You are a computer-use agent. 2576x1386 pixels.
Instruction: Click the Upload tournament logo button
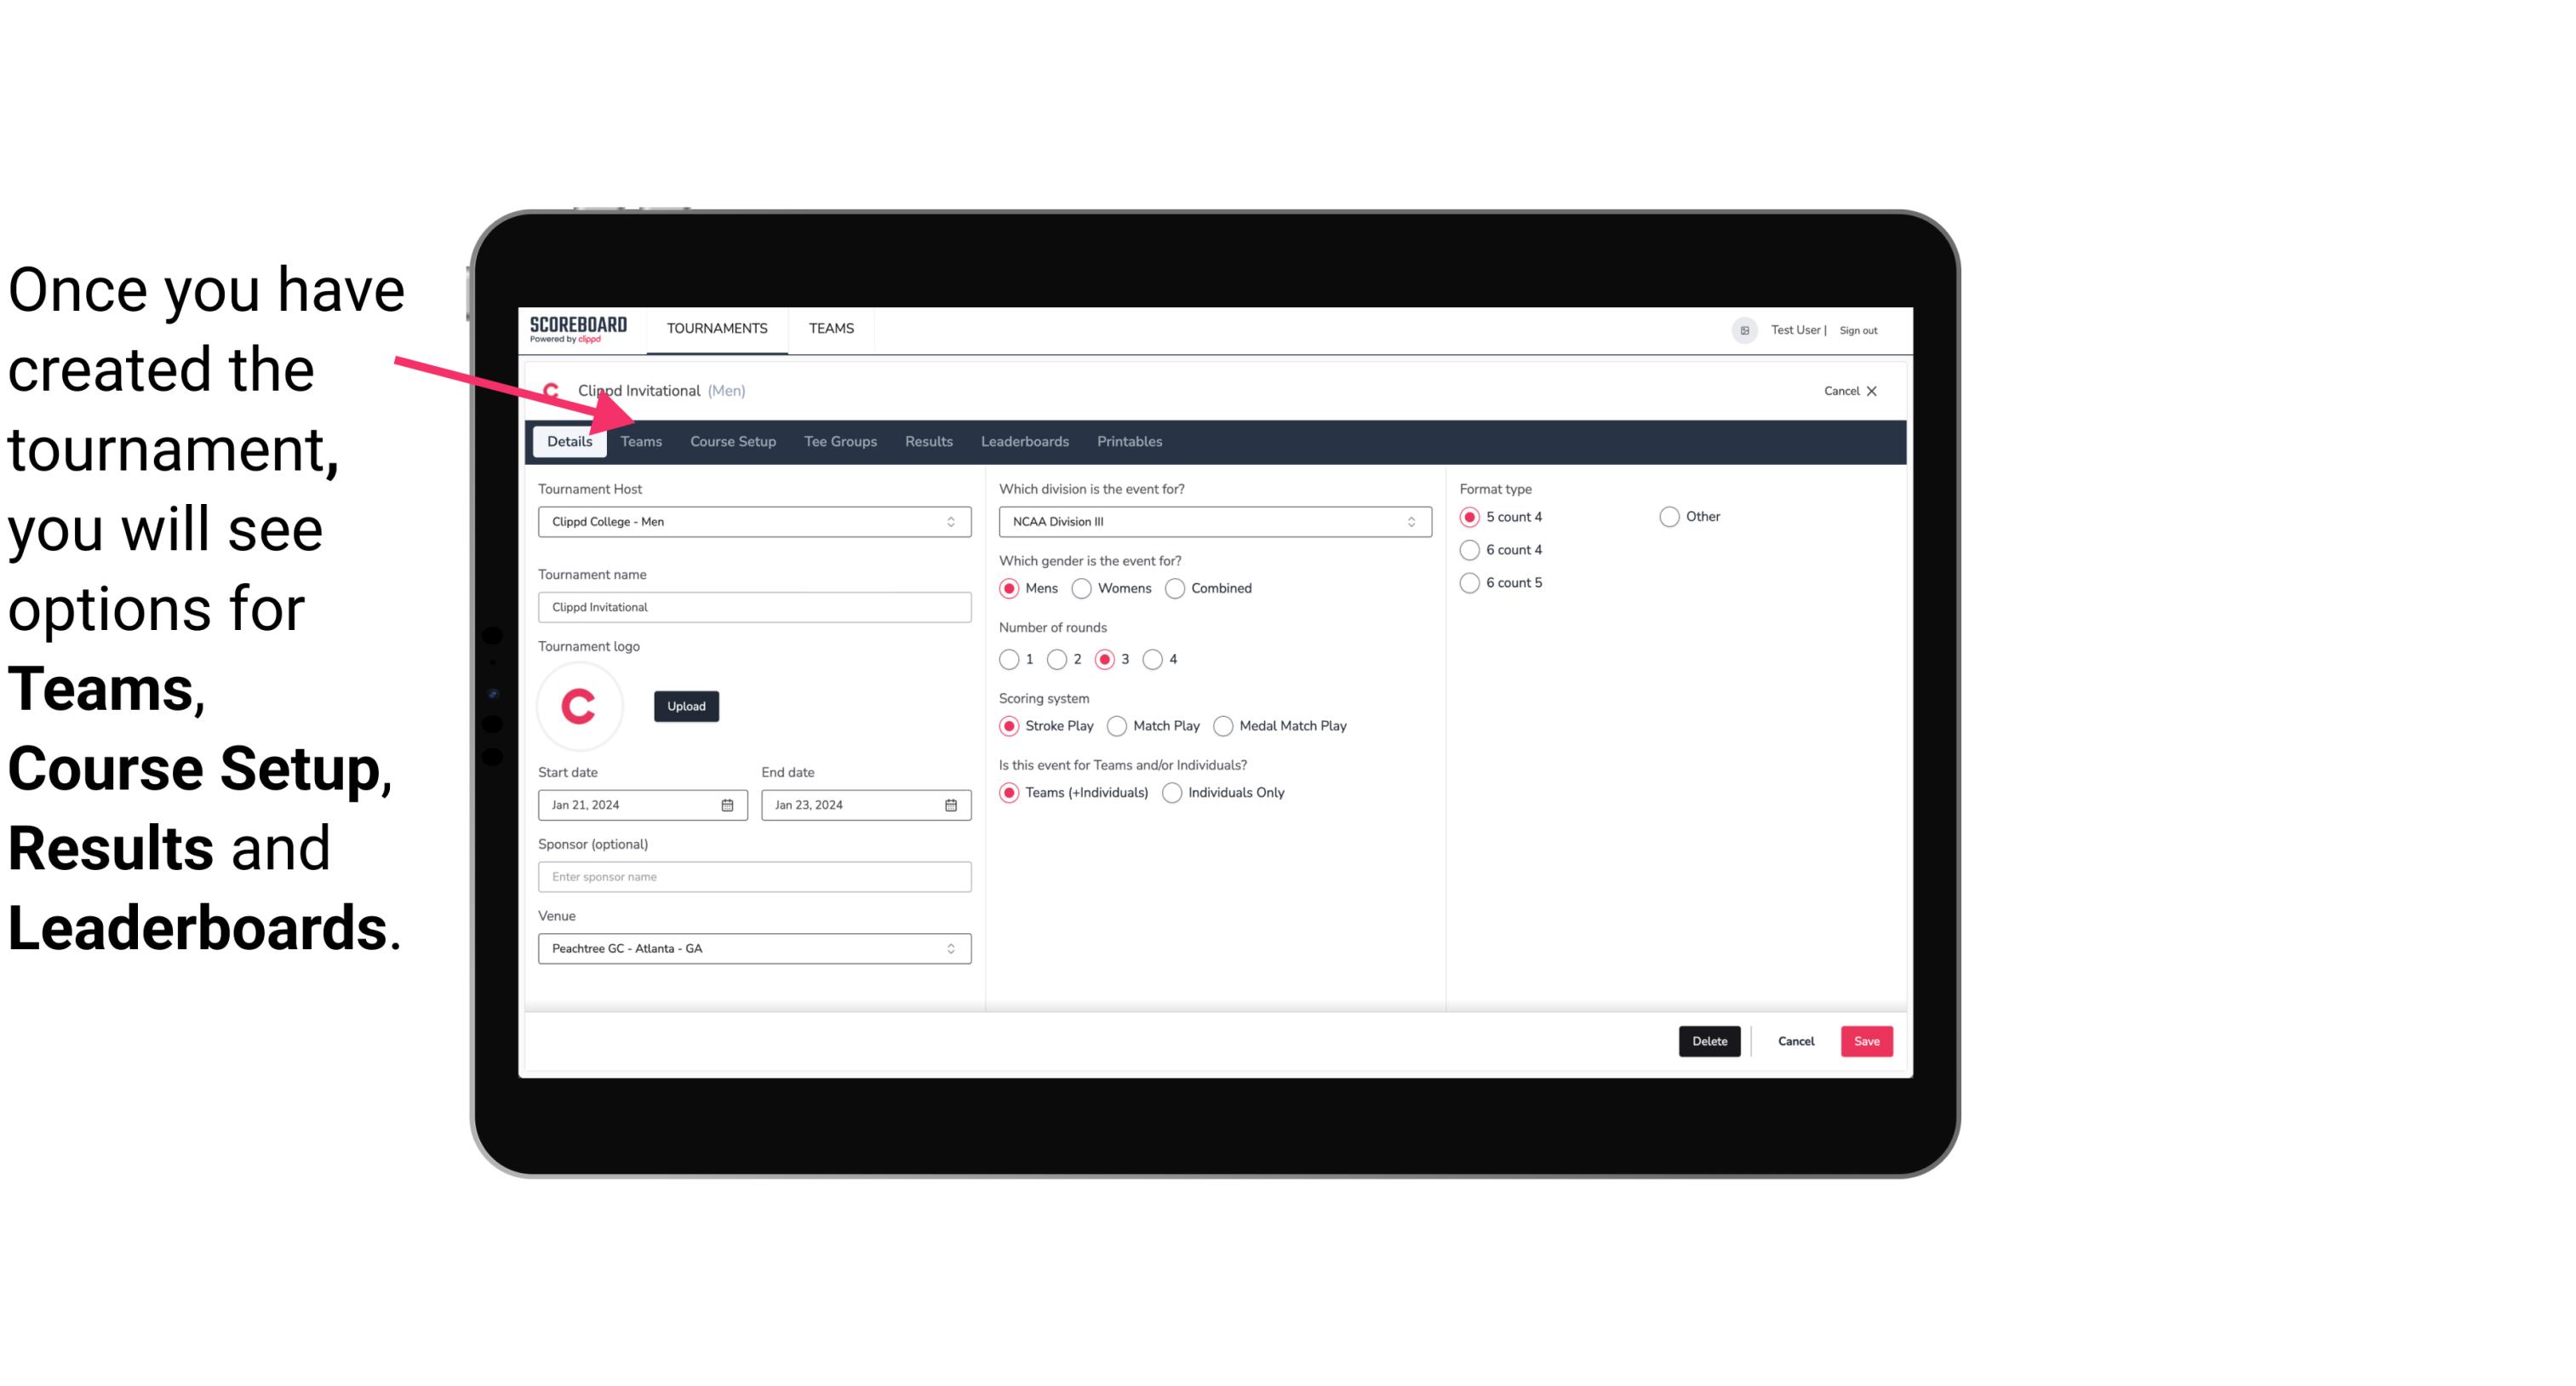[686, 705]
